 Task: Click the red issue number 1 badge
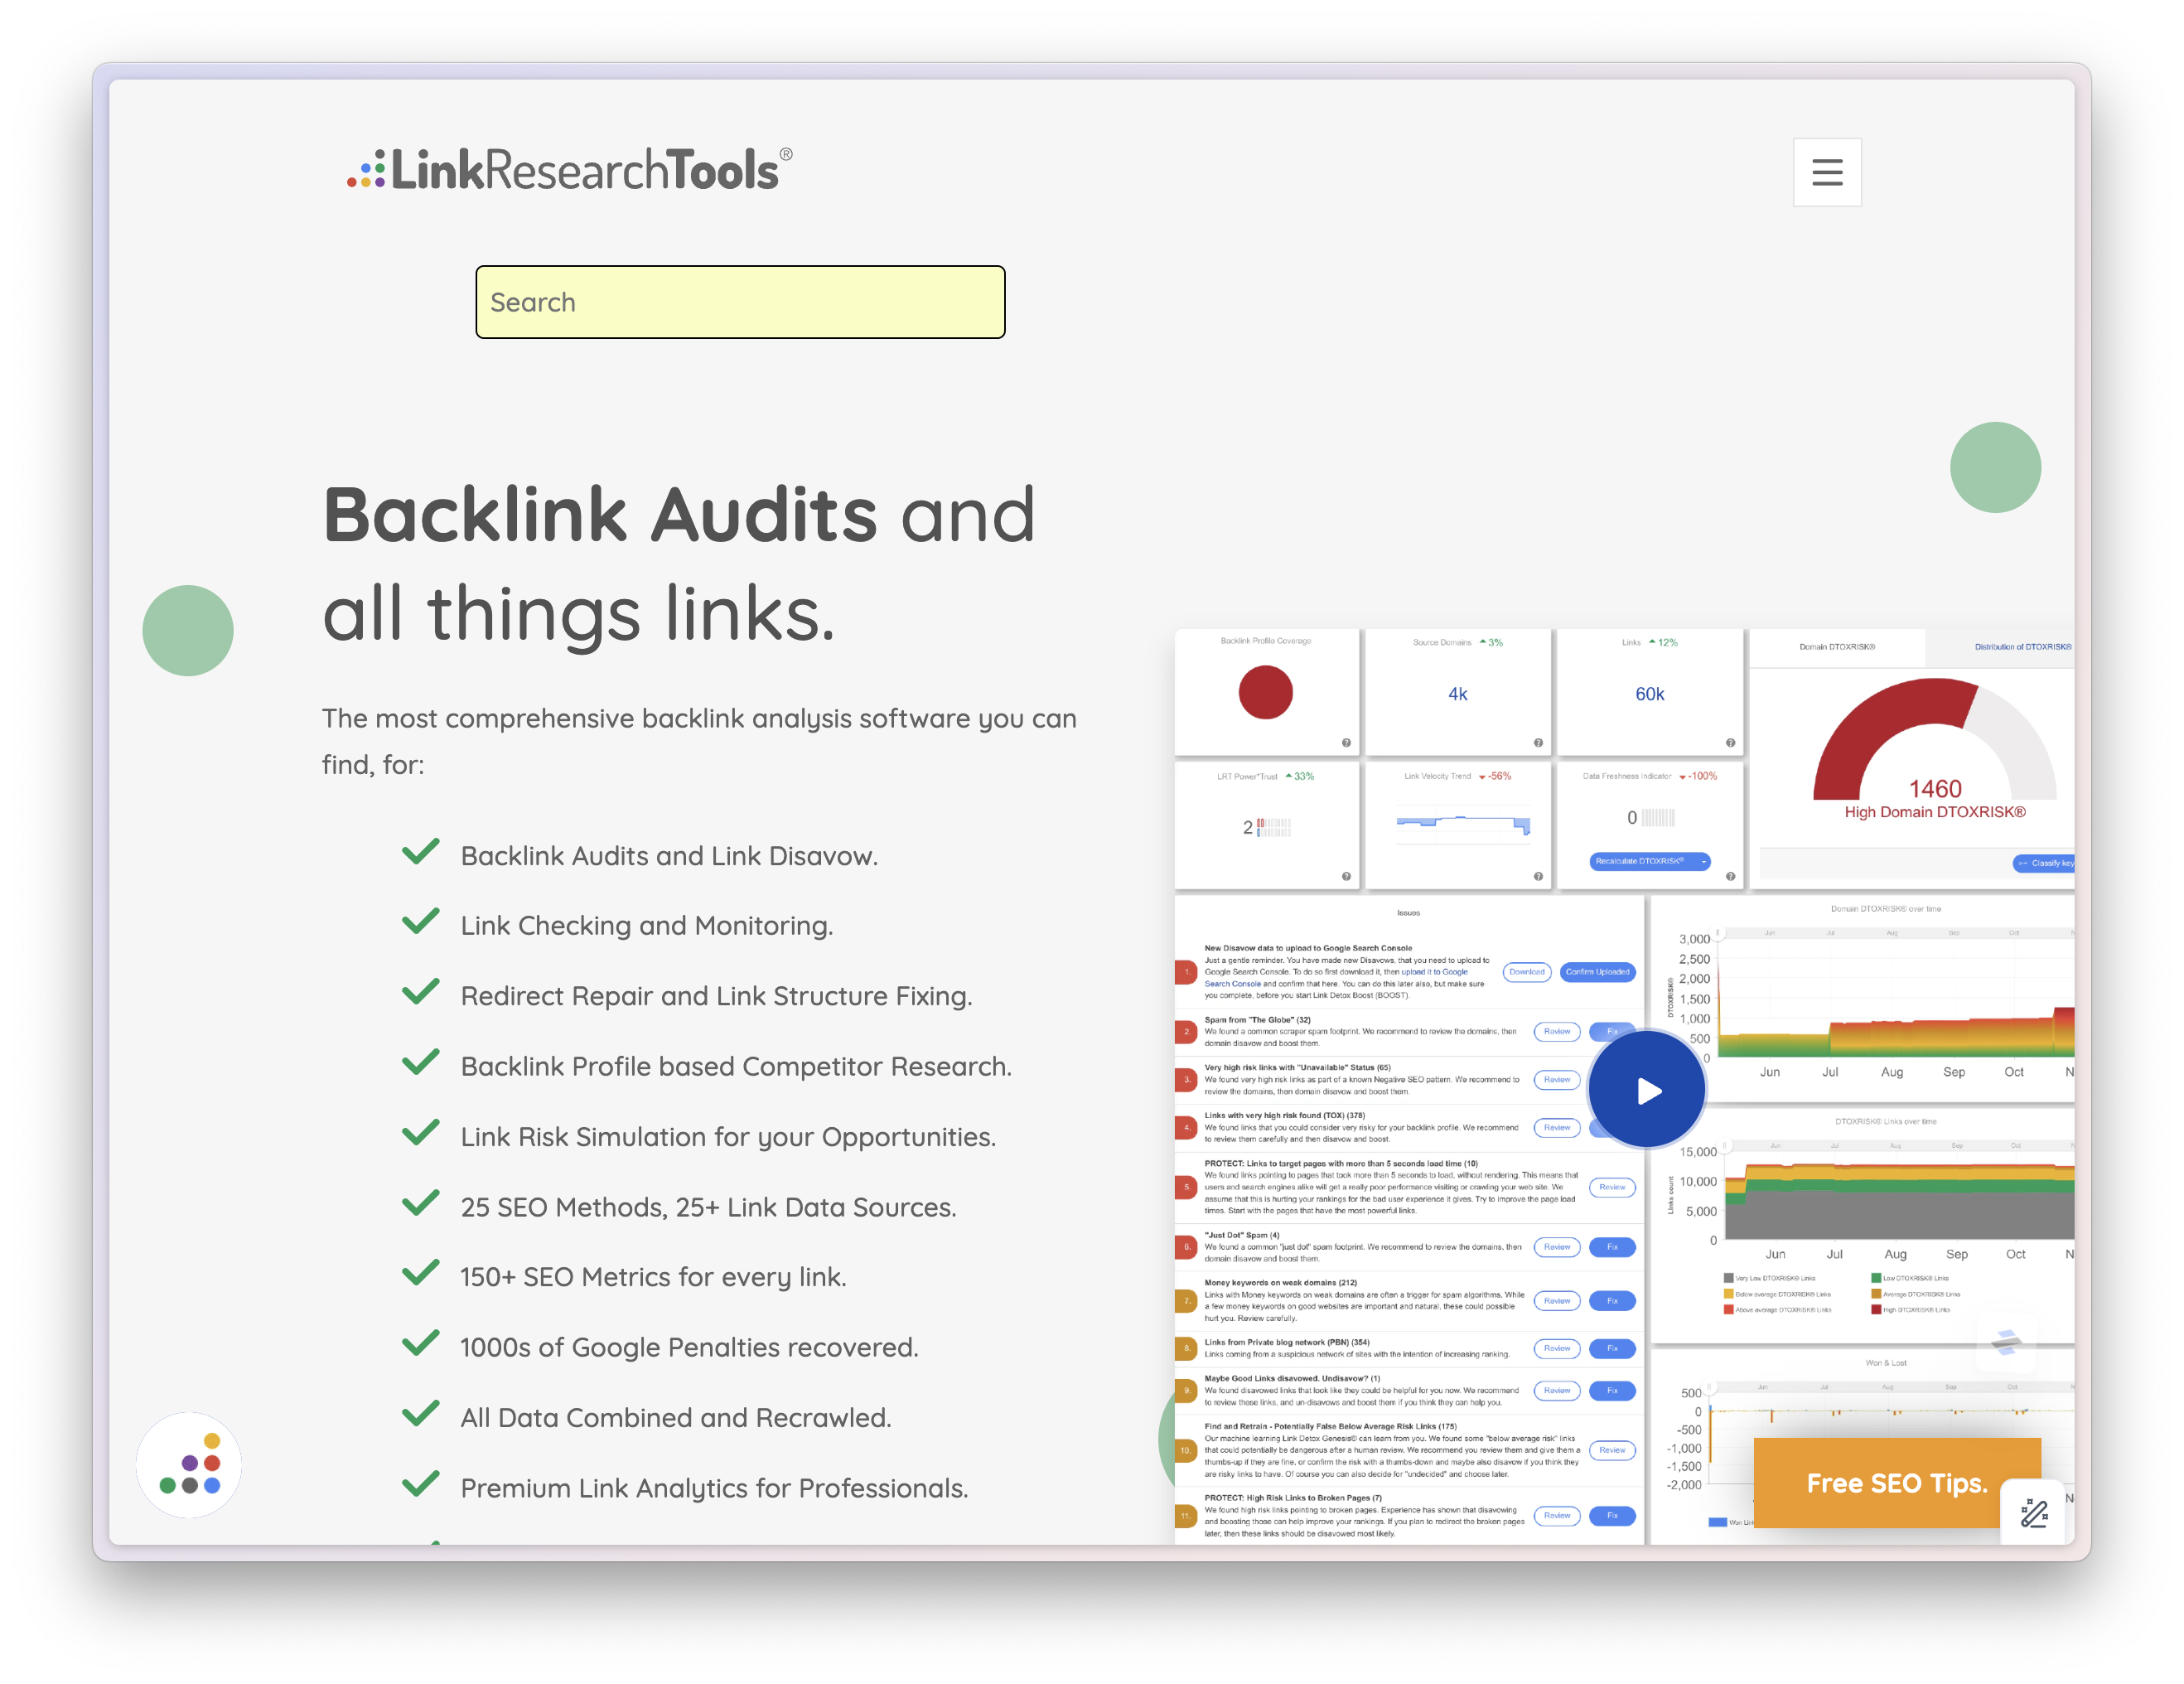click(1186, 972)
